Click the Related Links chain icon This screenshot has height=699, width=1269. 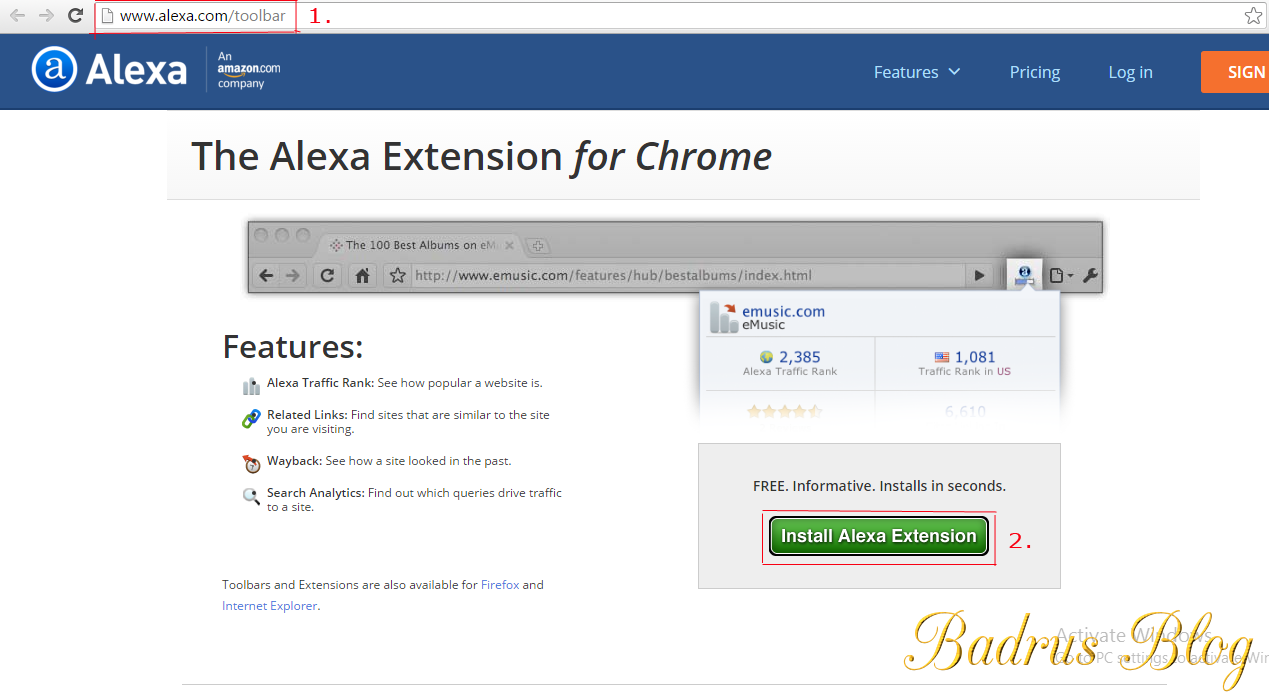pyautogui.click(x=251, y=419)
